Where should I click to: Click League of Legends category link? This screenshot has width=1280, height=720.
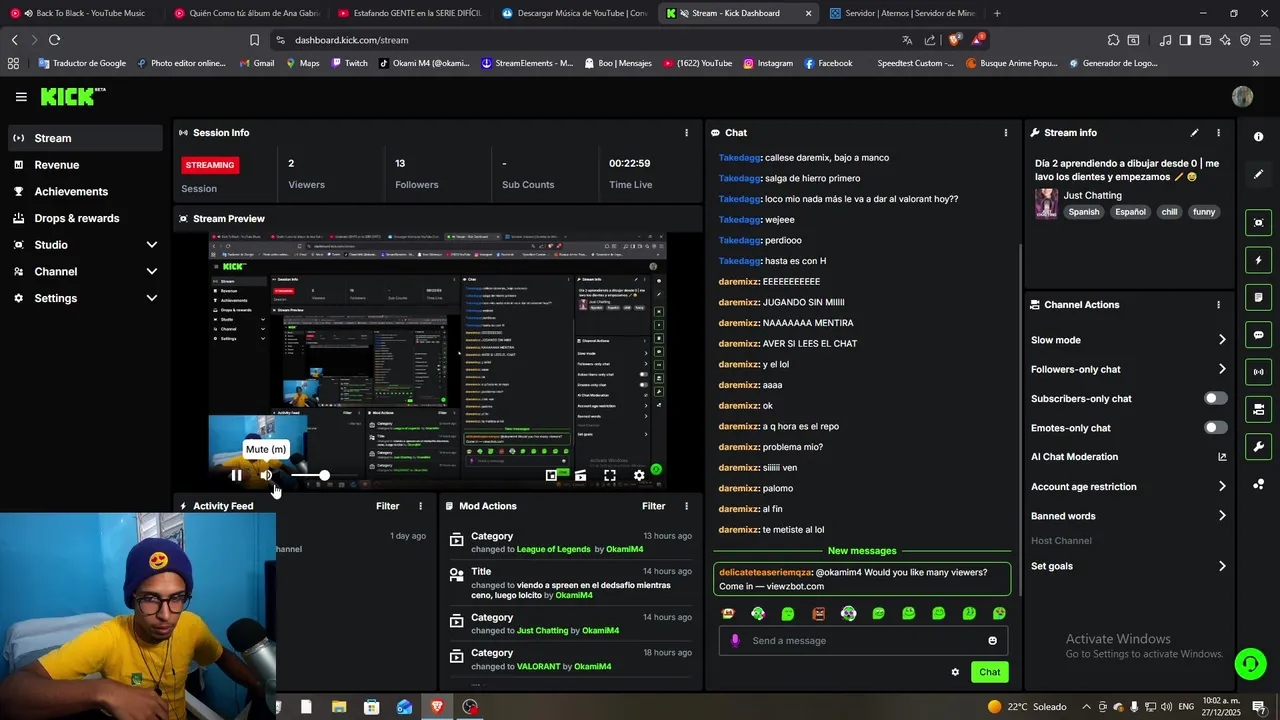pos(553,549)
